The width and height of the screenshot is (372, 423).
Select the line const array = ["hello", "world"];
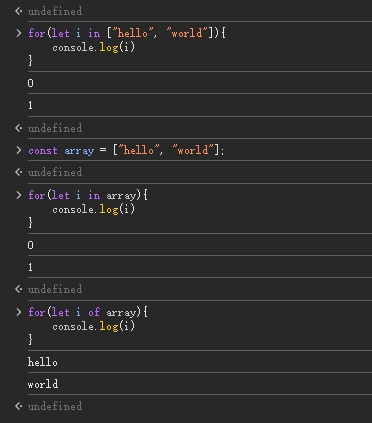click(x=126, y=150)
